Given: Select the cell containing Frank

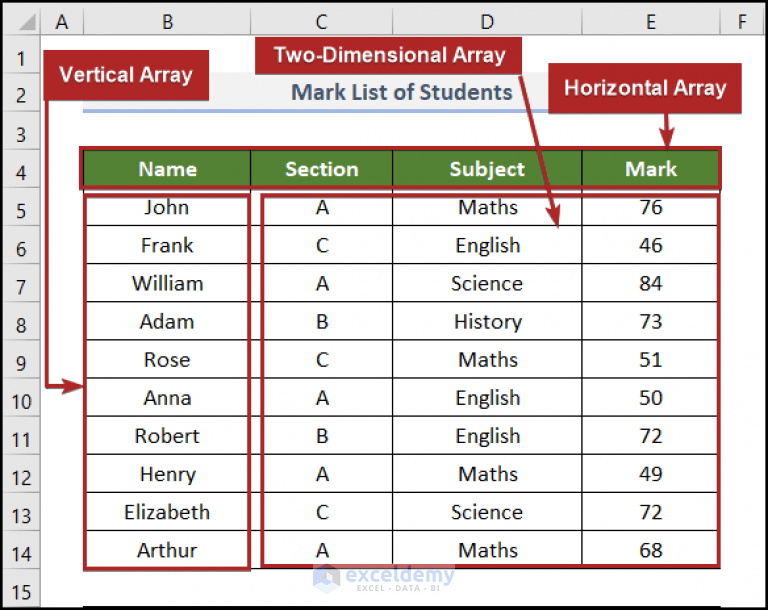Looking at the screenshot, I should [167, 245].
